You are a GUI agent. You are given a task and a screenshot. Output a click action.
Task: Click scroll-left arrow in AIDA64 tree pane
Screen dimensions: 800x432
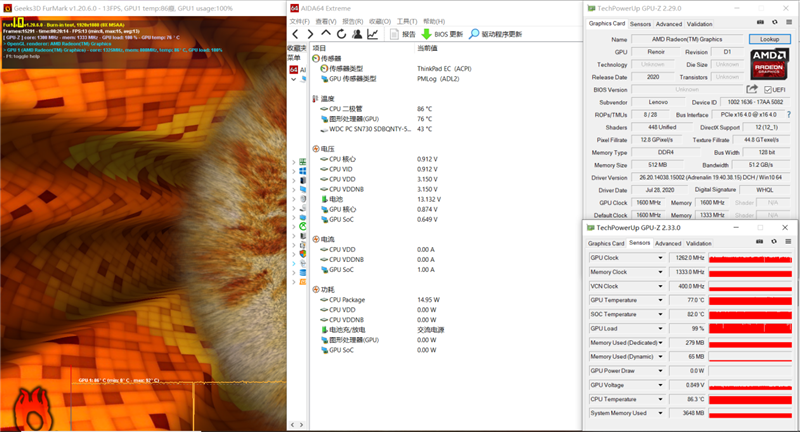point(293,424)
